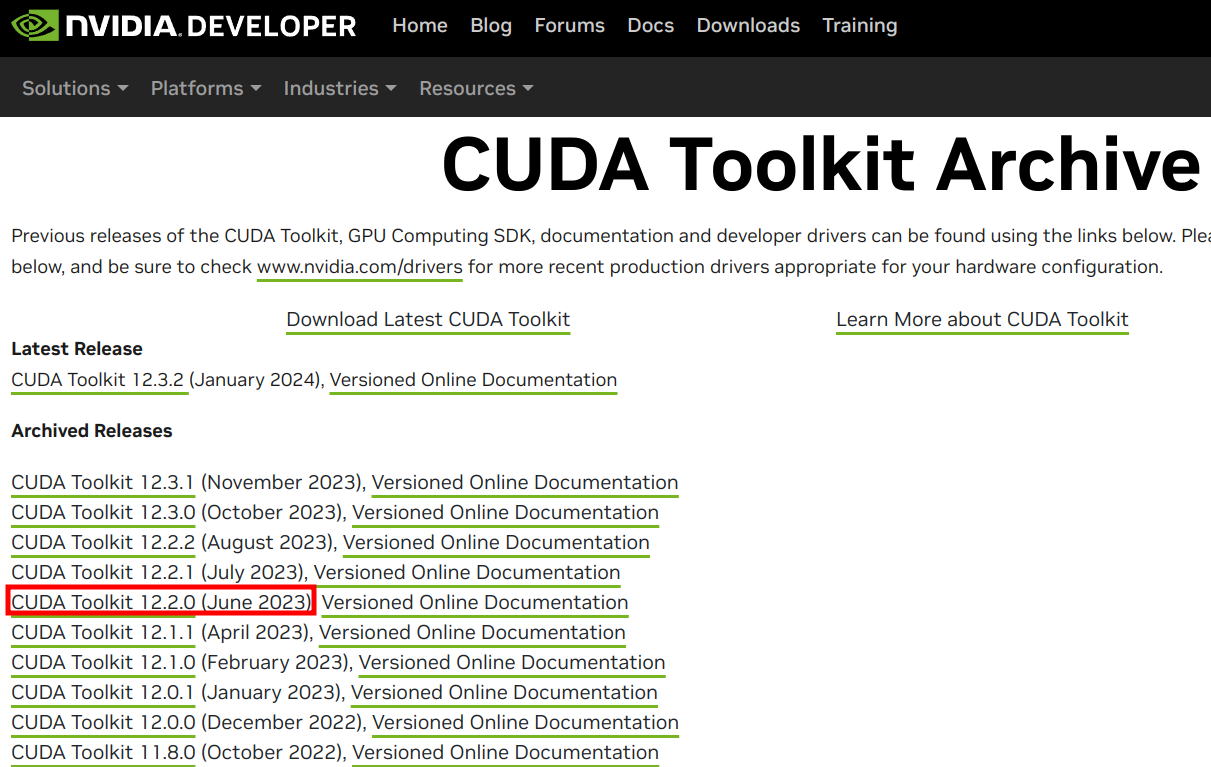Open CUDA Toolkit 12.2.2 link

(103, 543)
